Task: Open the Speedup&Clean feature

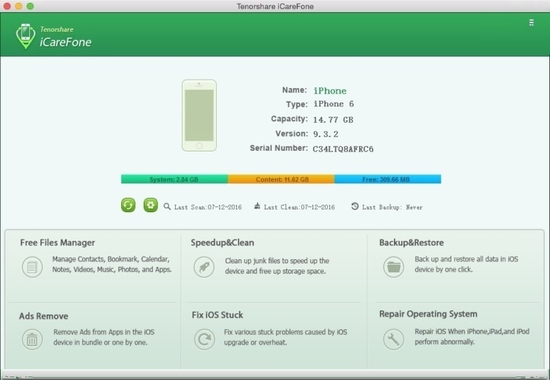Action: coord(222,243)
